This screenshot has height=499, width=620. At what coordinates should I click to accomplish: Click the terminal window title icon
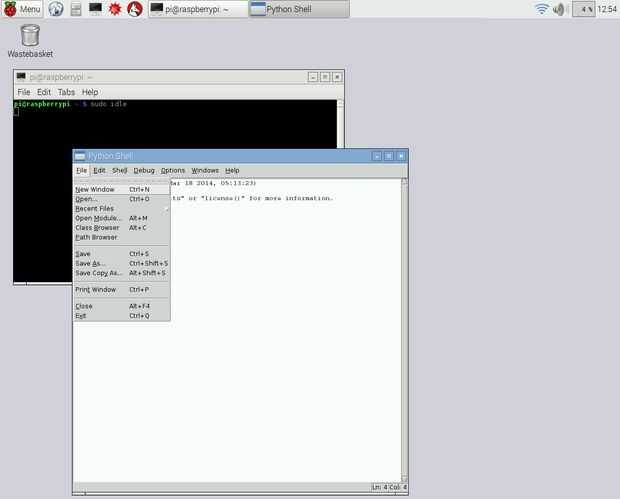21,76
